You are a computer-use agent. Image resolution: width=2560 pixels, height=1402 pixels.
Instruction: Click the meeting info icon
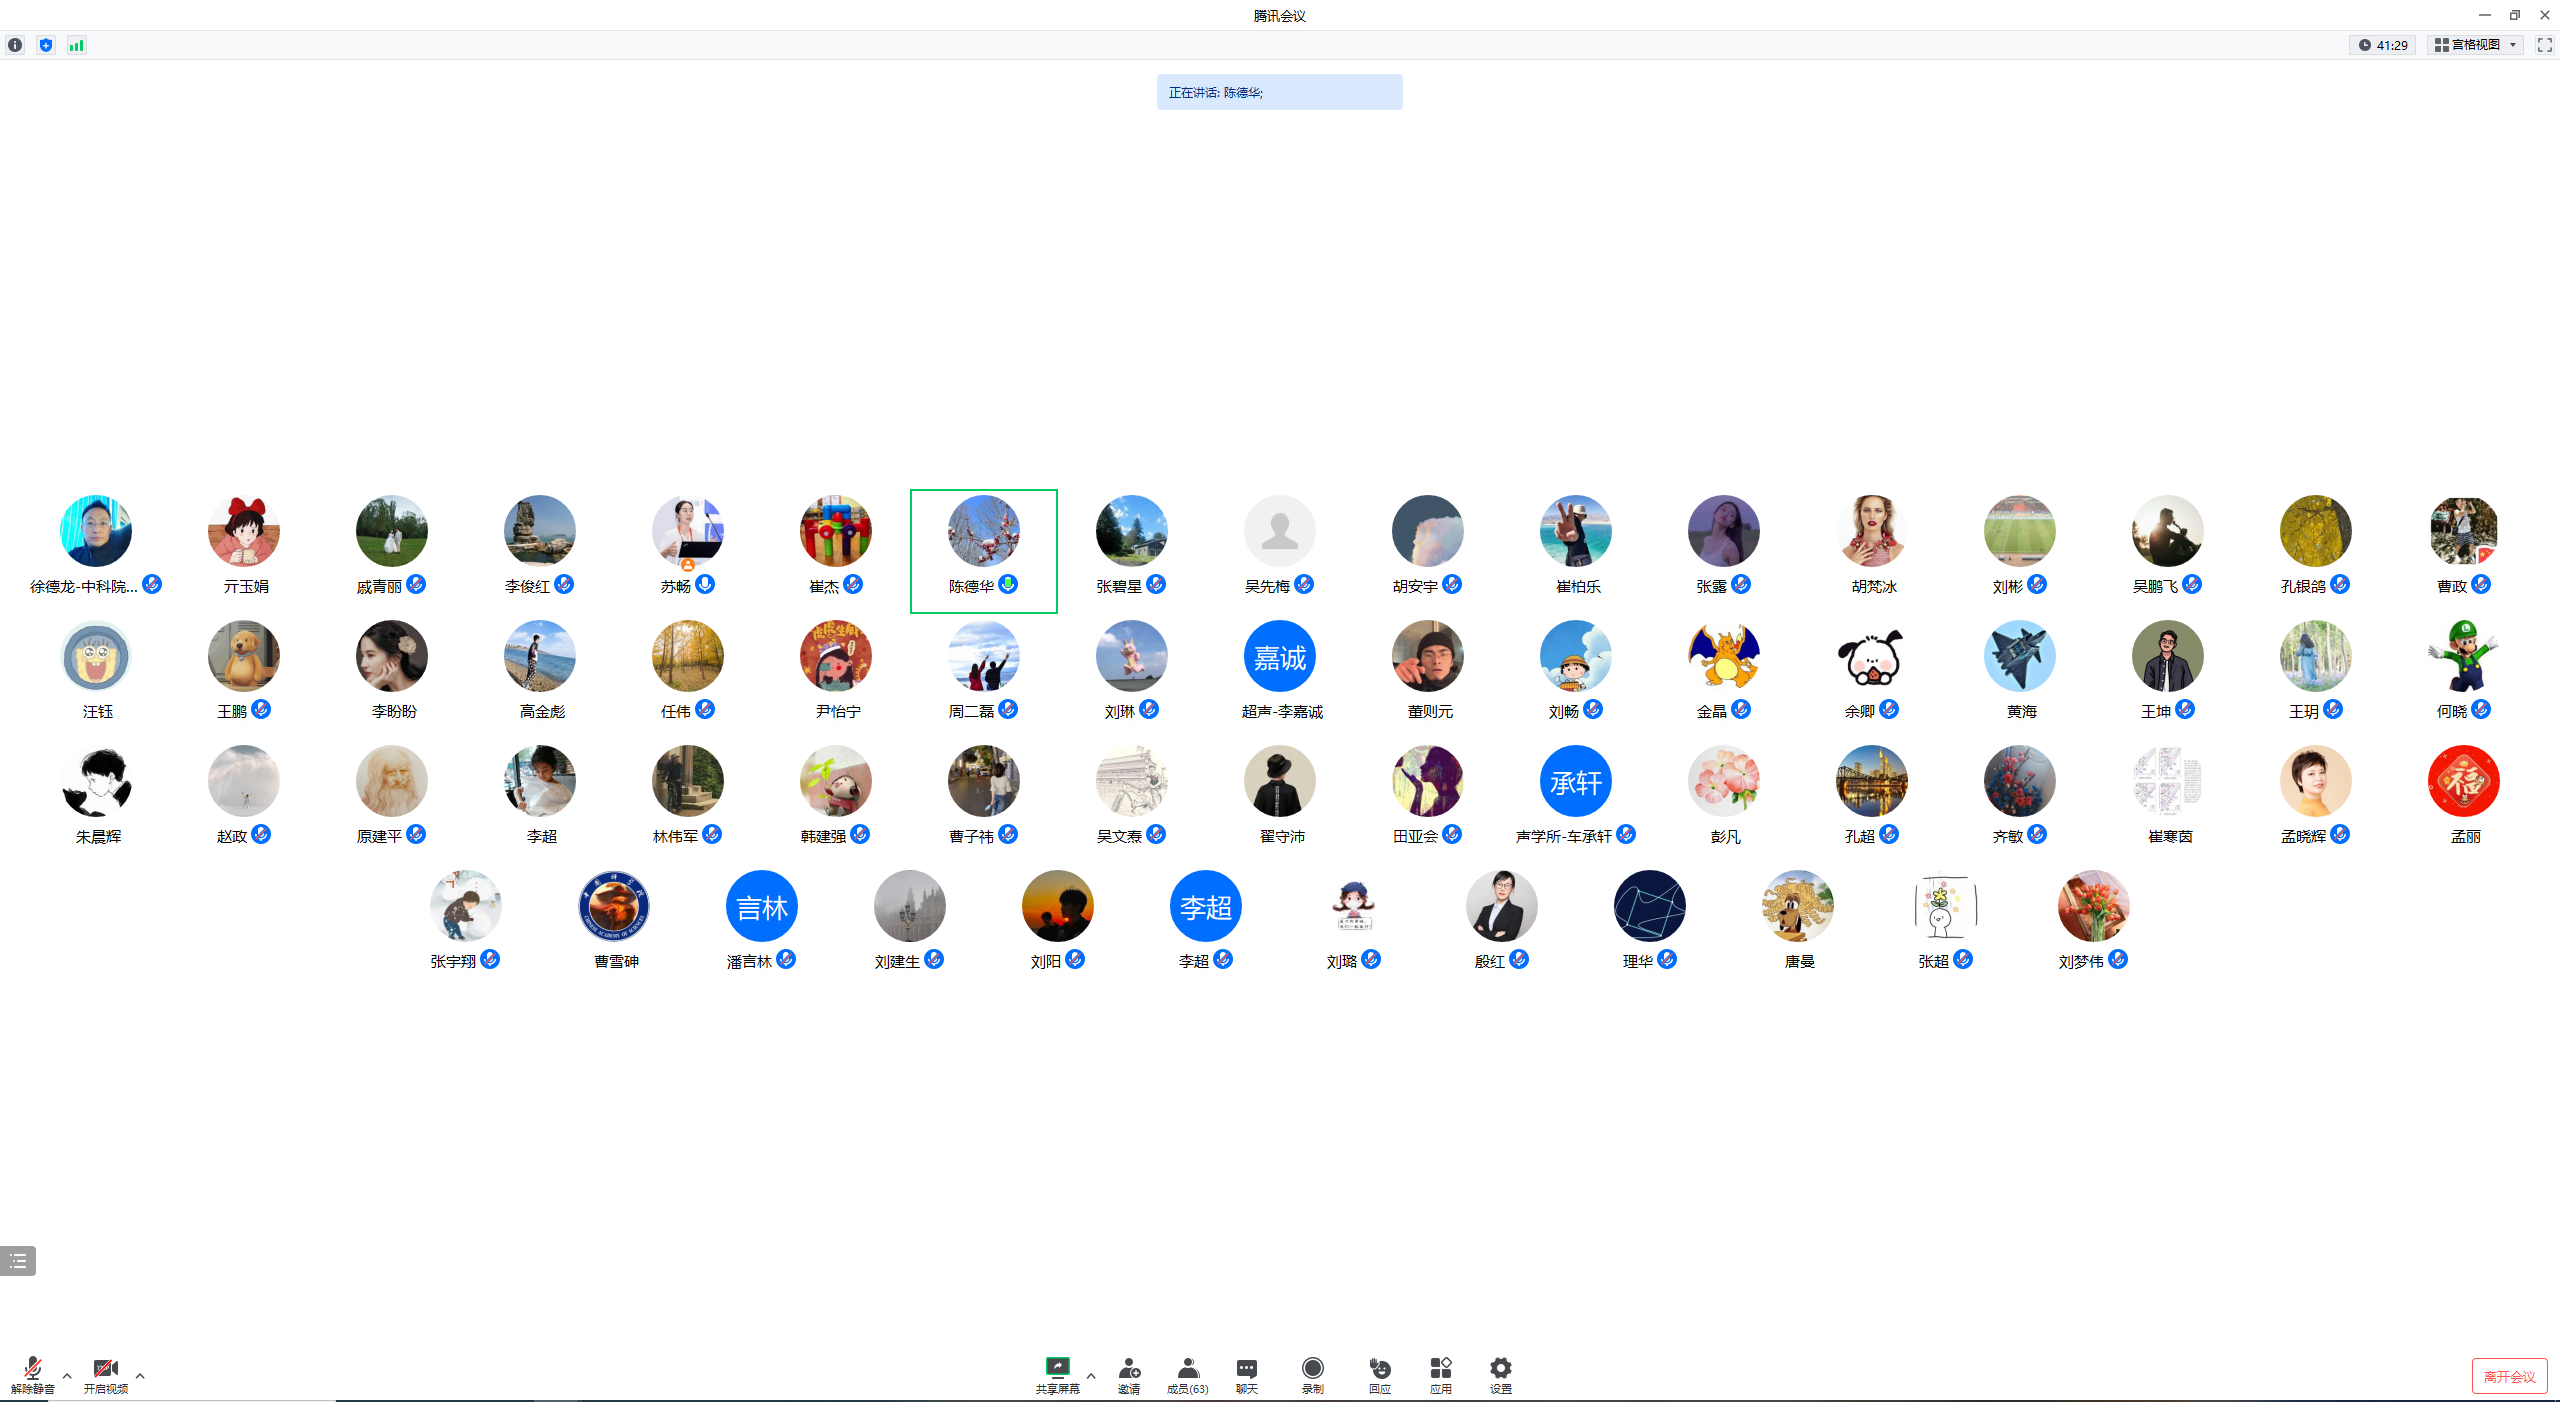15,45
